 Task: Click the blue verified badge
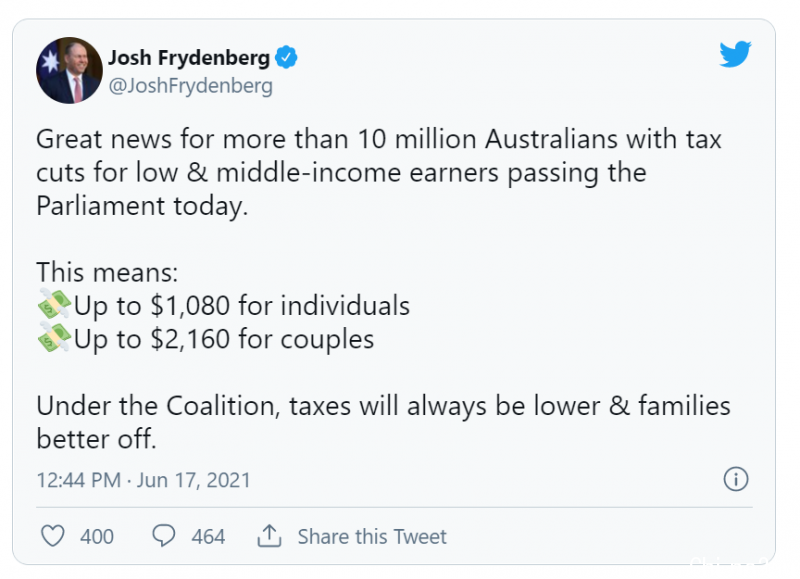286,57
